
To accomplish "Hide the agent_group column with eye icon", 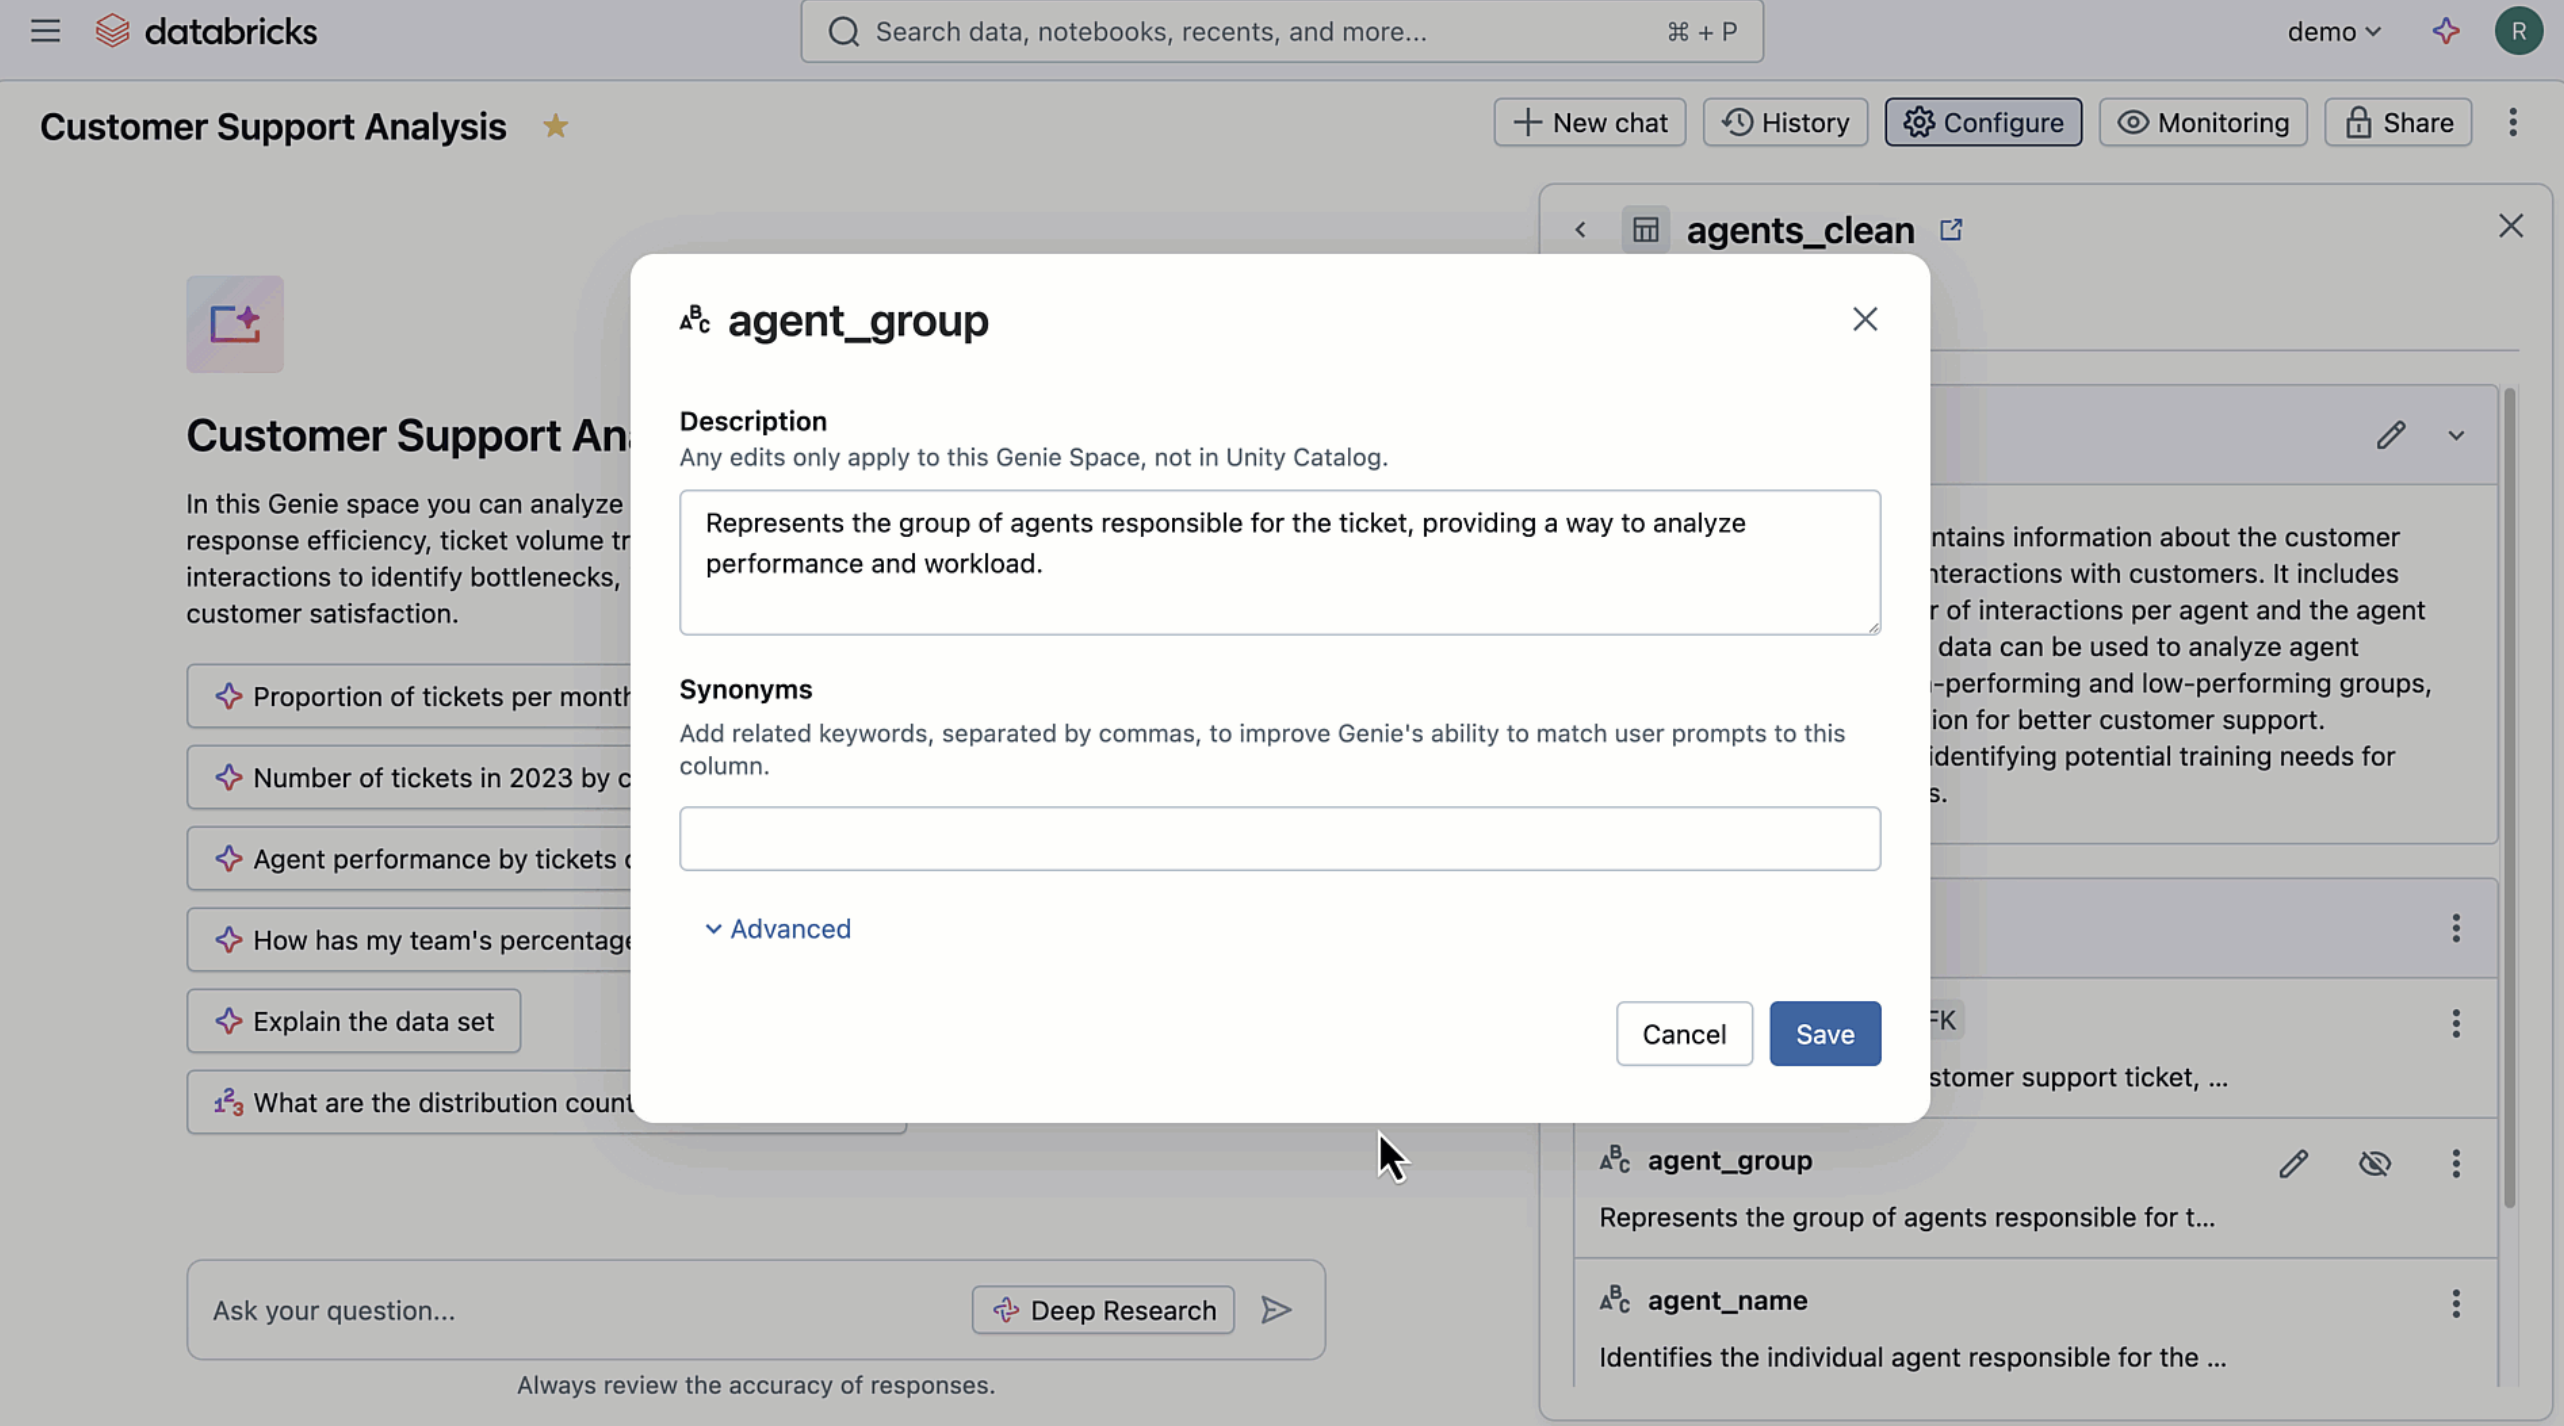I will coord(2374,1163).
